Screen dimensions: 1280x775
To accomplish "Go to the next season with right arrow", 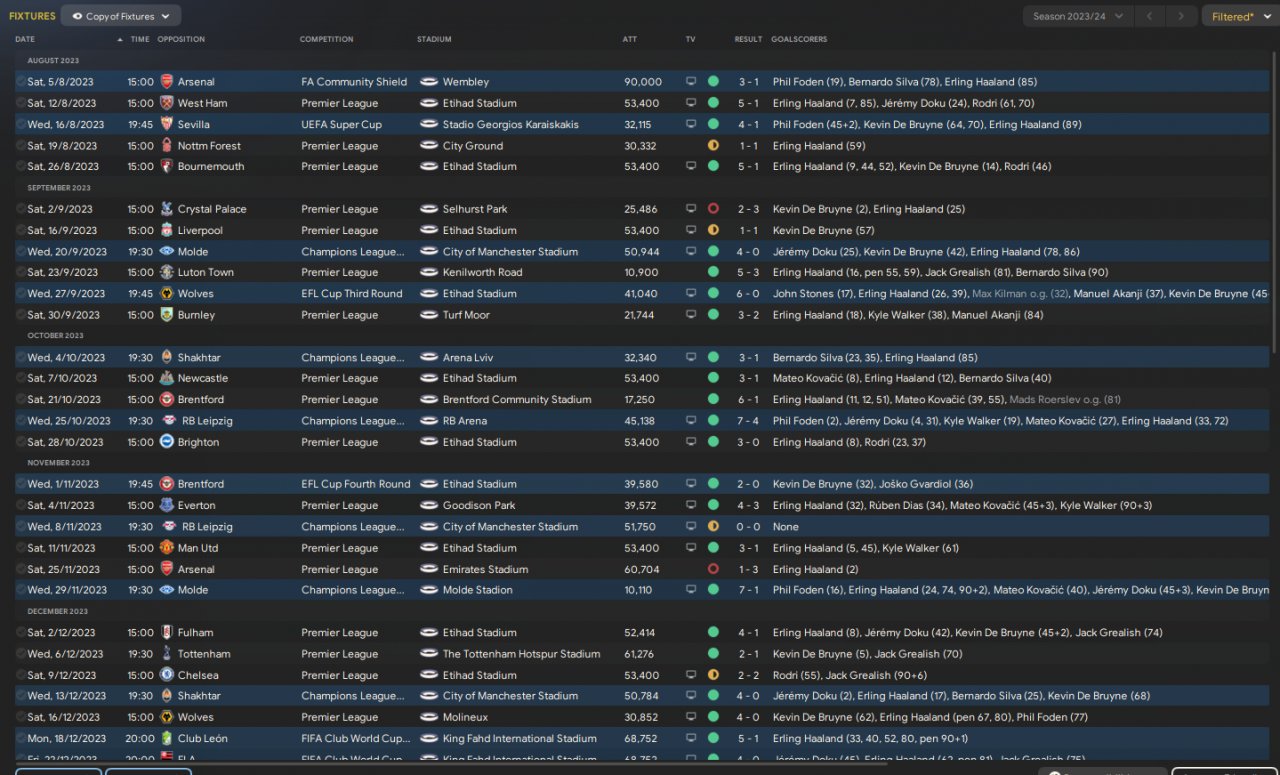I will [x=1182, y=16].
